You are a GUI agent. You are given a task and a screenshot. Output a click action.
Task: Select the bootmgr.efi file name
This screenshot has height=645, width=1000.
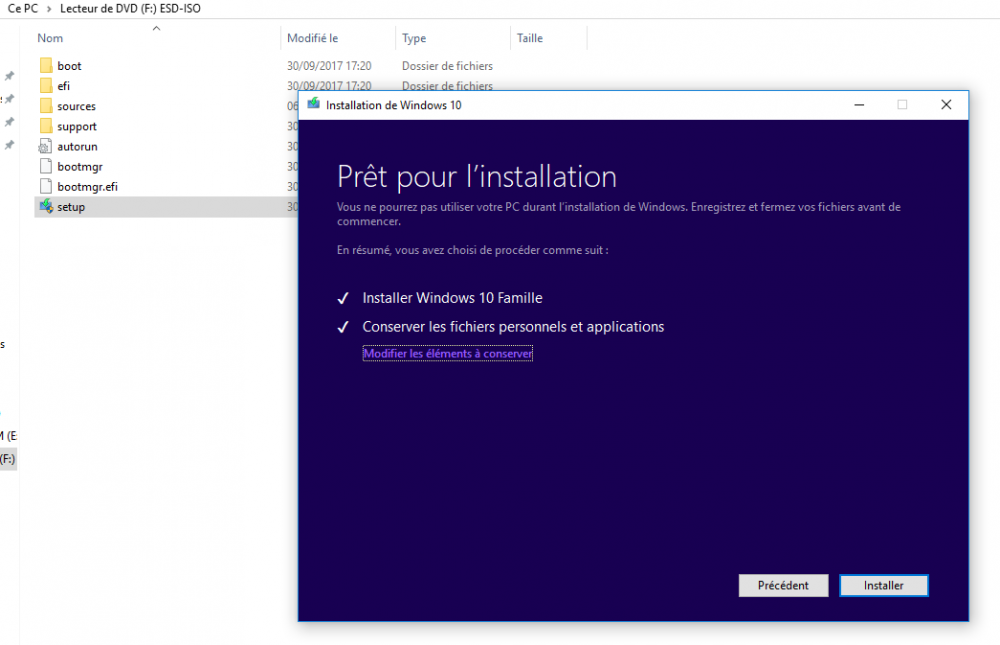click(x=87, y=186)
